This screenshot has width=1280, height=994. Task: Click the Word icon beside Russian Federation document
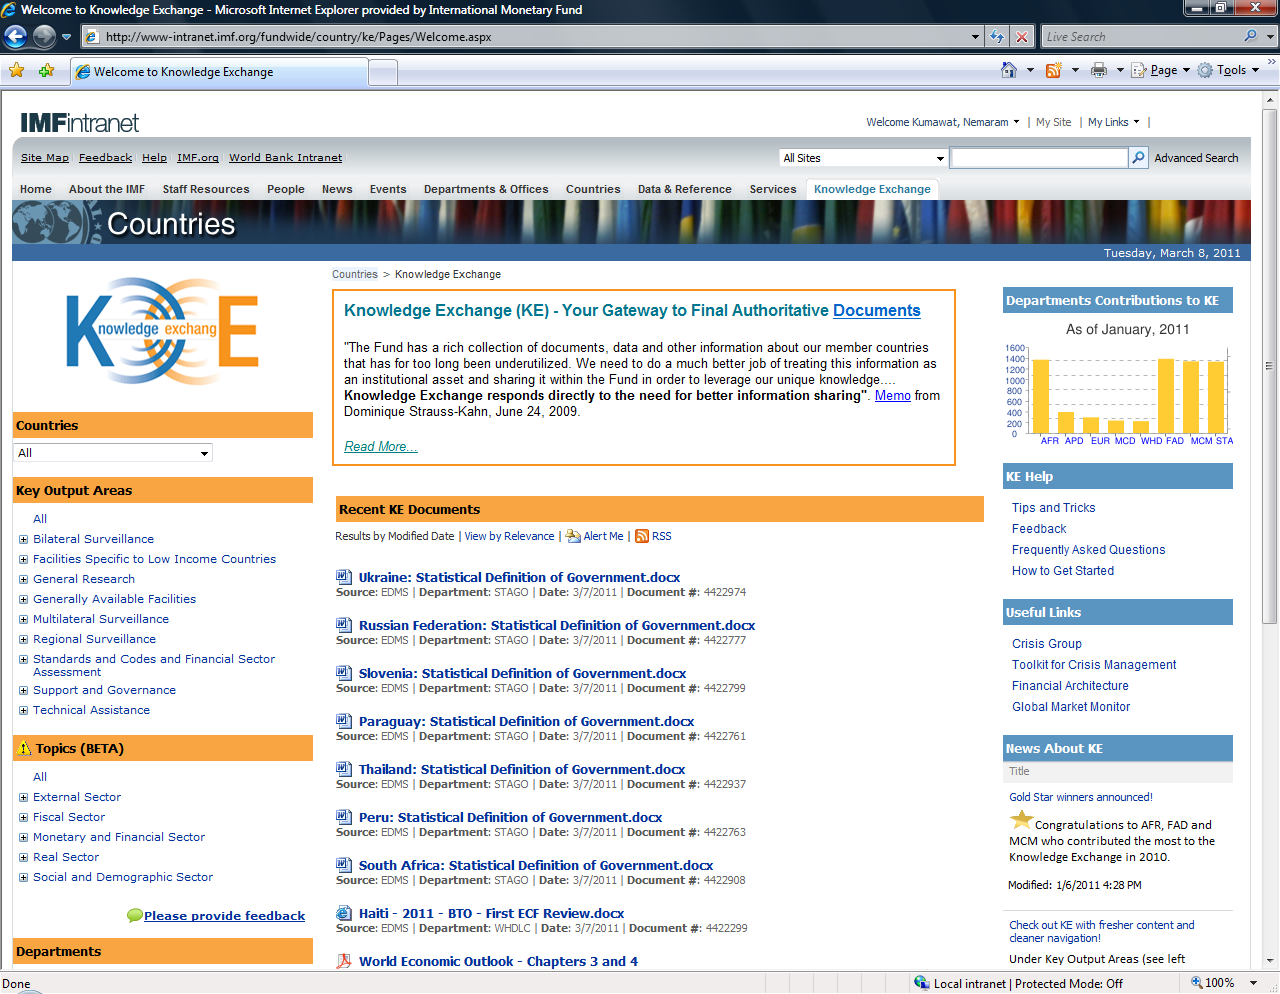tap(343, 625)
